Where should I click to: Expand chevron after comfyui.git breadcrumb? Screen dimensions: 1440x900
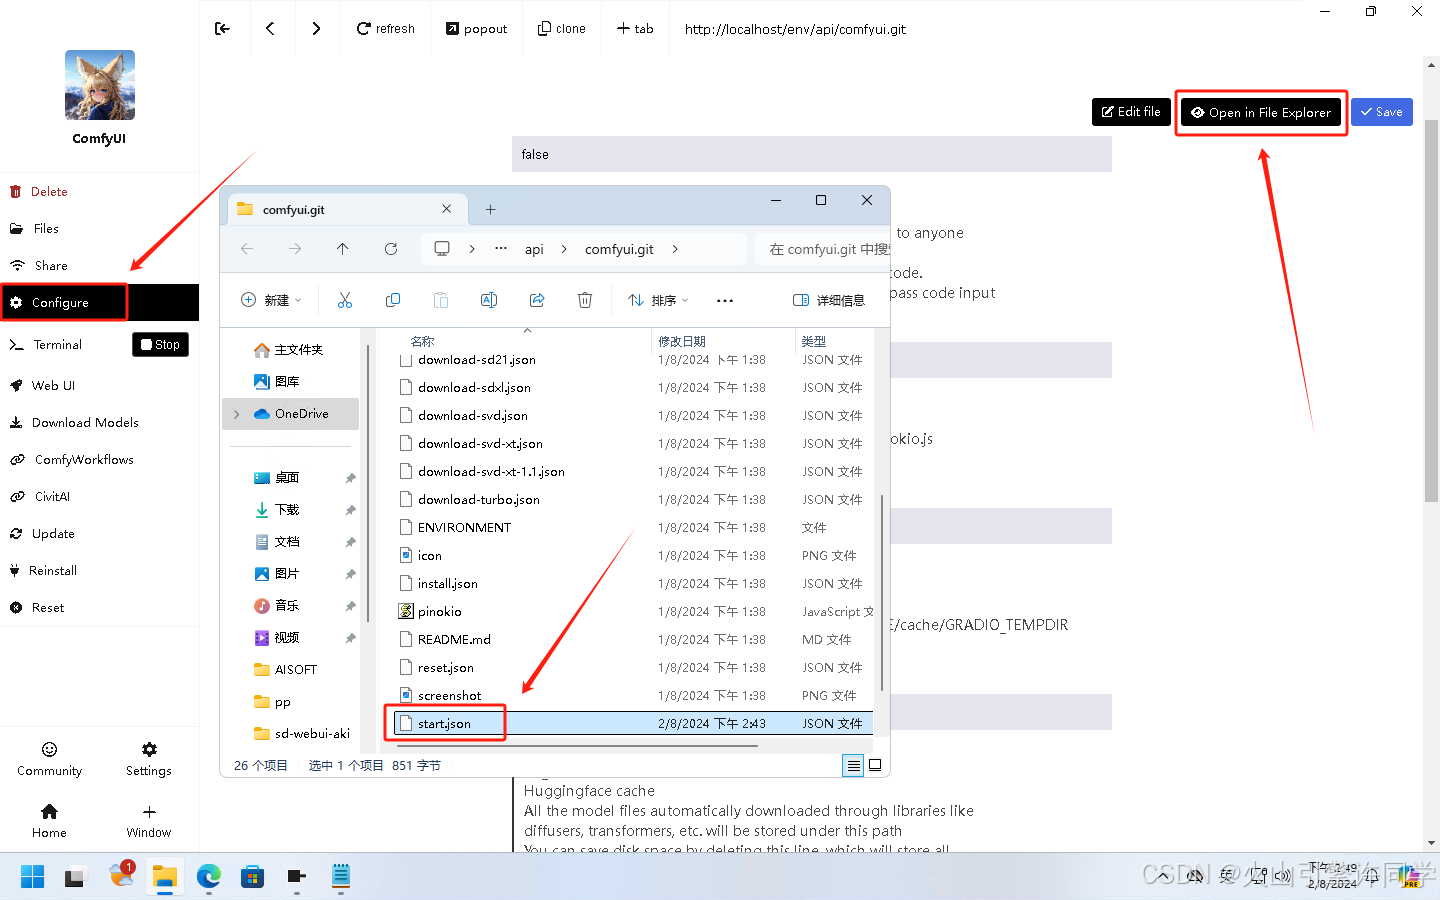[675, 249]
